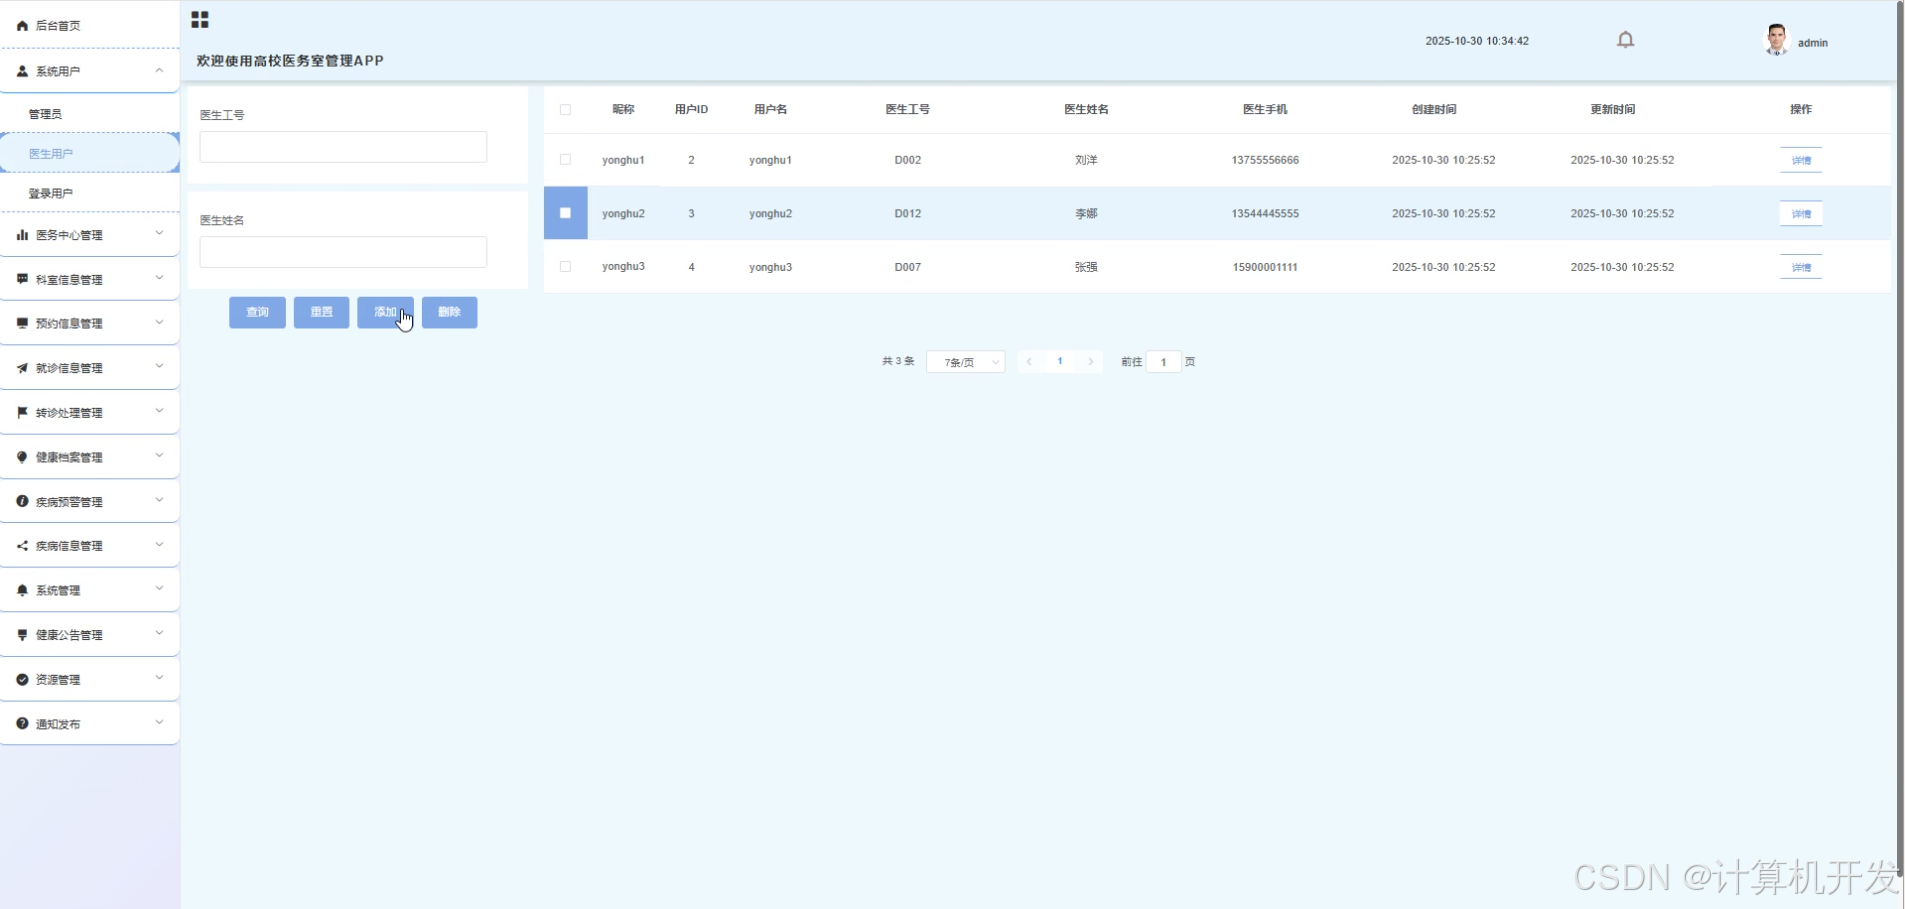Open the 7条/页 page size dropdown

(966, 362)
